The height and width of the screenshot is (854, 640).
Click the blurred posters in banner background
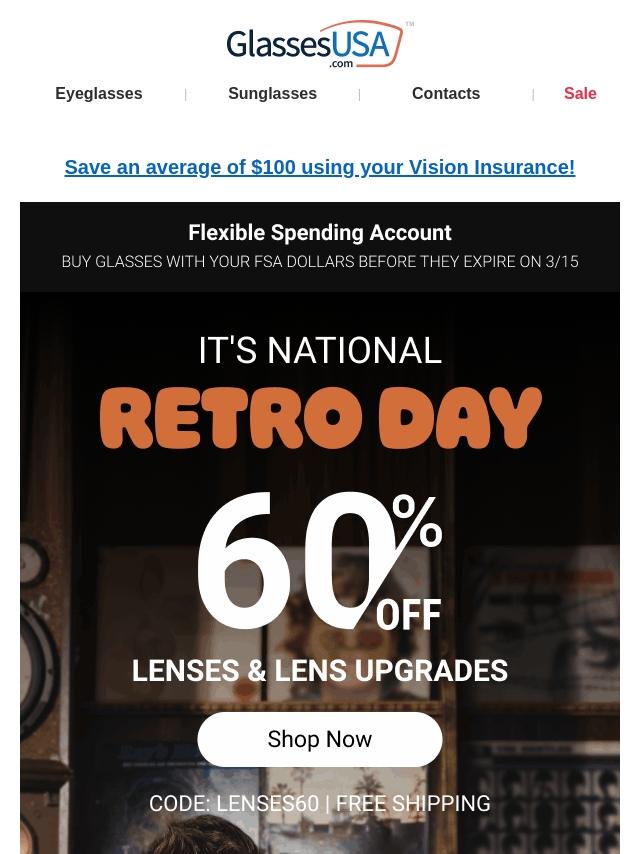click(x=537, y=626)
